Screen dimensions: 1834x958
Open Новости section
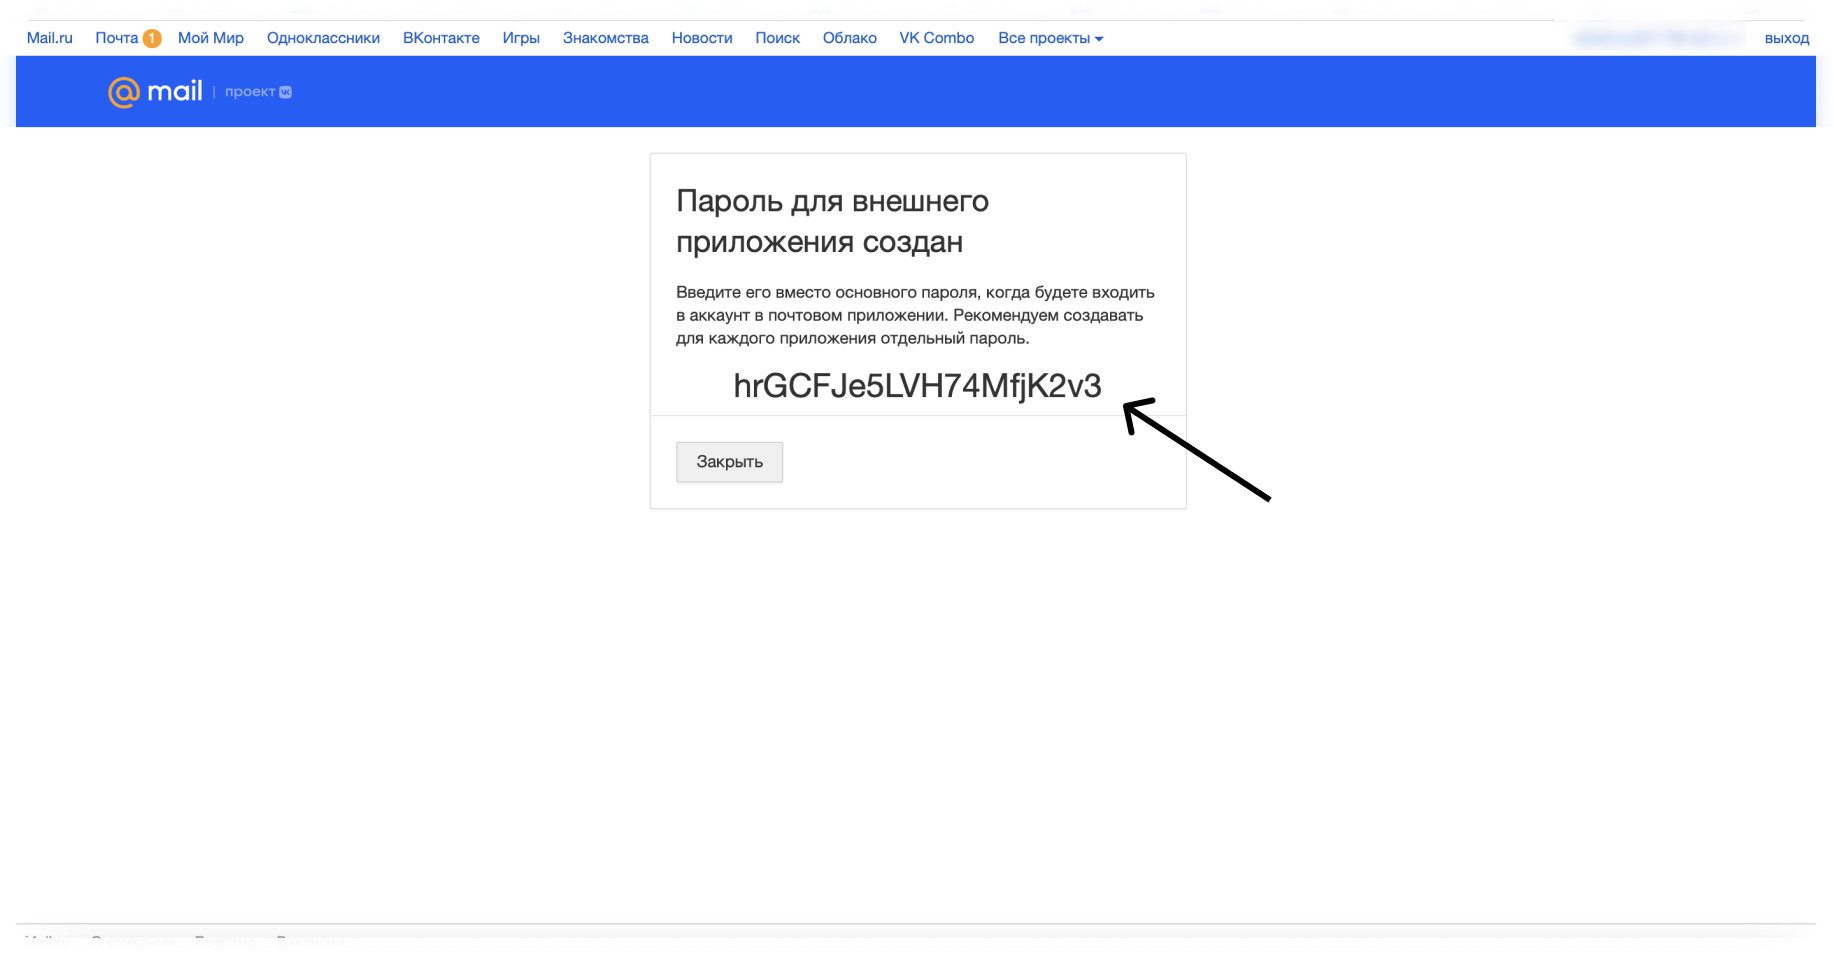[x=702, y=38]
